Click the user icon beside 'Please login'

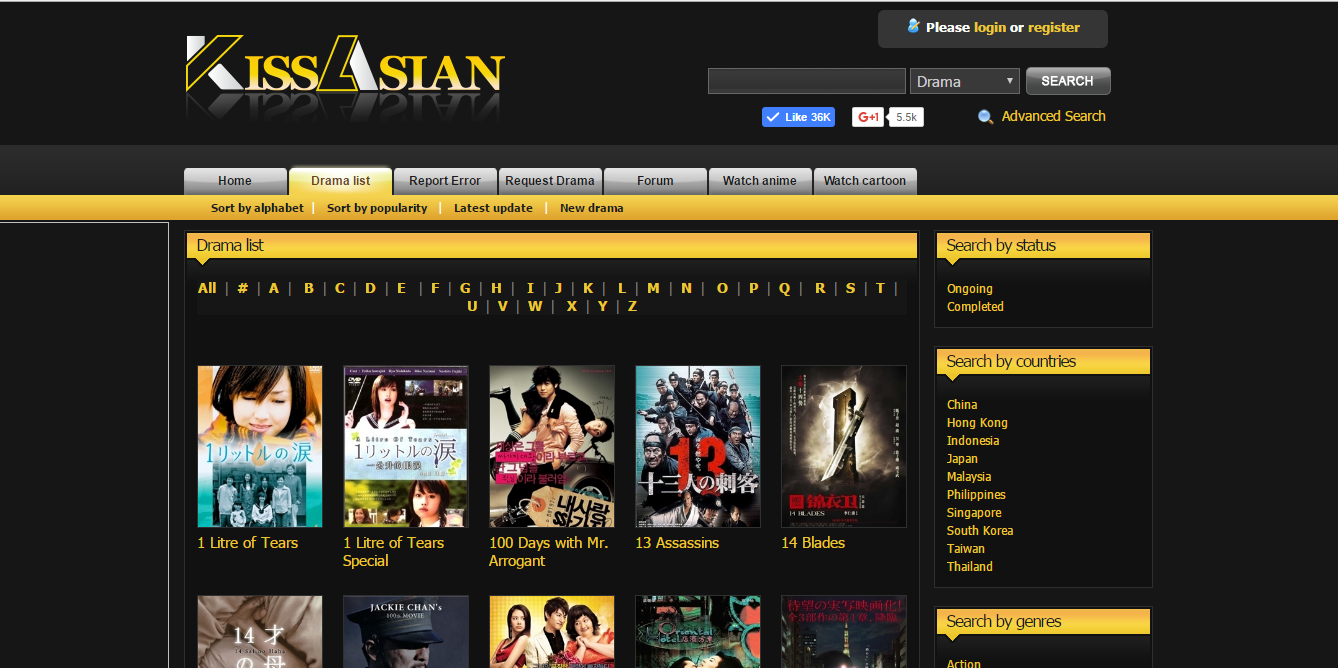pyautogui.click(x=913, y=26)
